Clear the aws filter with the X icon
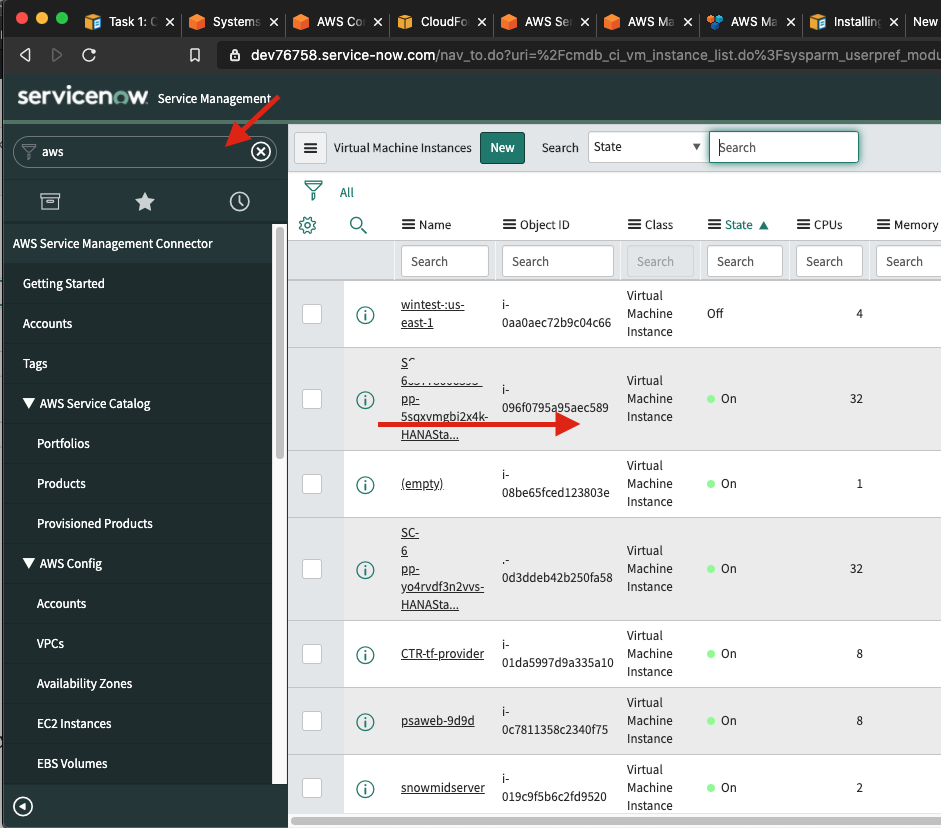941x828 pixels. tap(260, 150)
